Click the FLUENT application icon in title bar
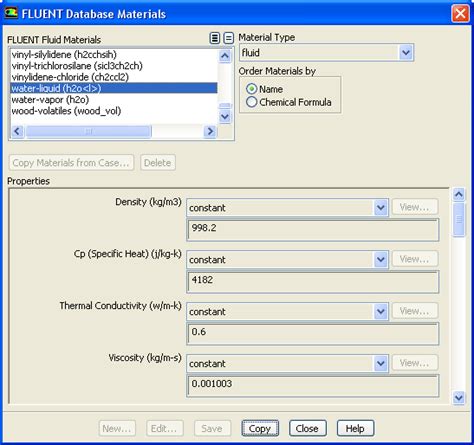 11,13
